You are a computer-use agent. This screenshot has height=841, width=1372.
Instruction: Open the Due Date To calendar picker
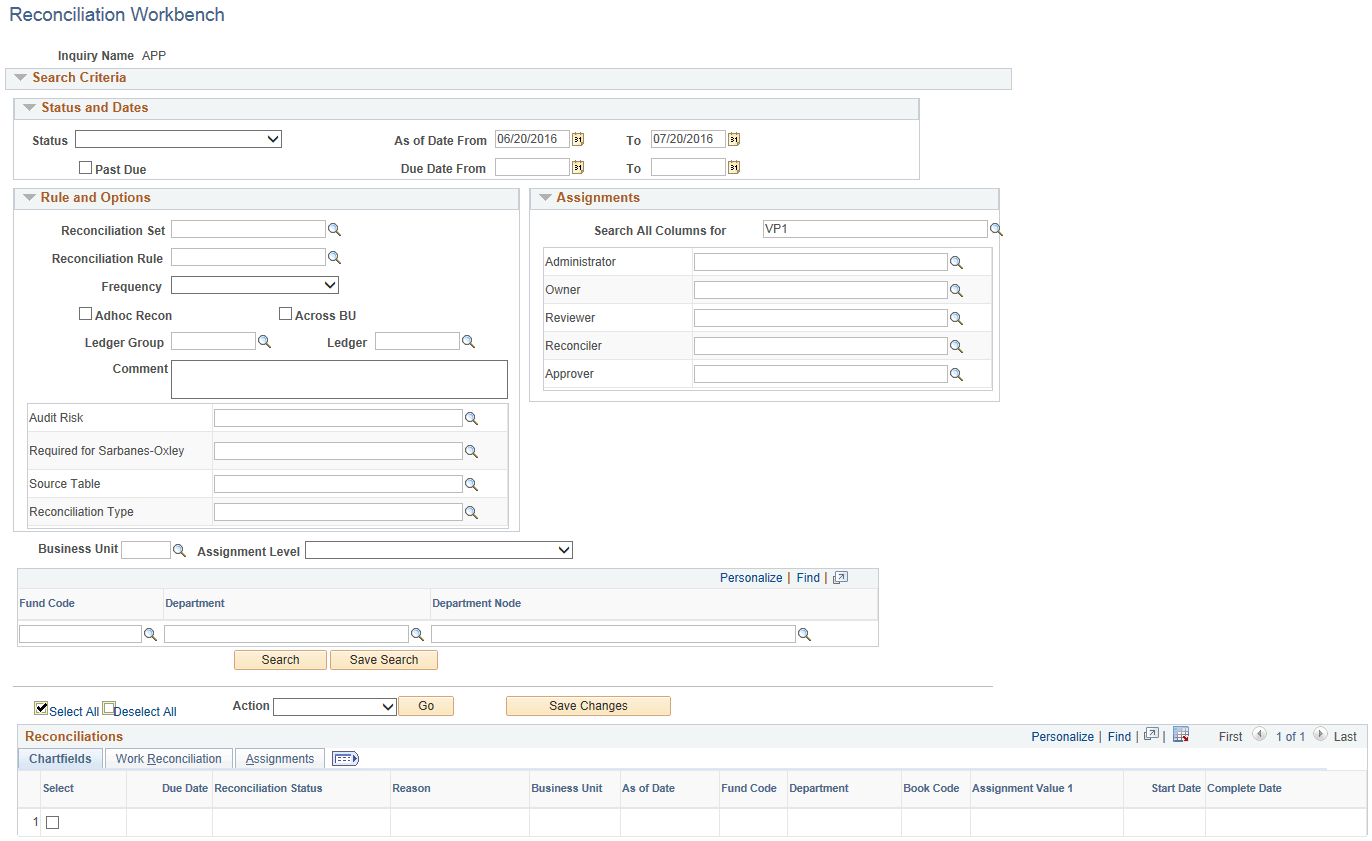pyautogui.click(x=733, y=167)
